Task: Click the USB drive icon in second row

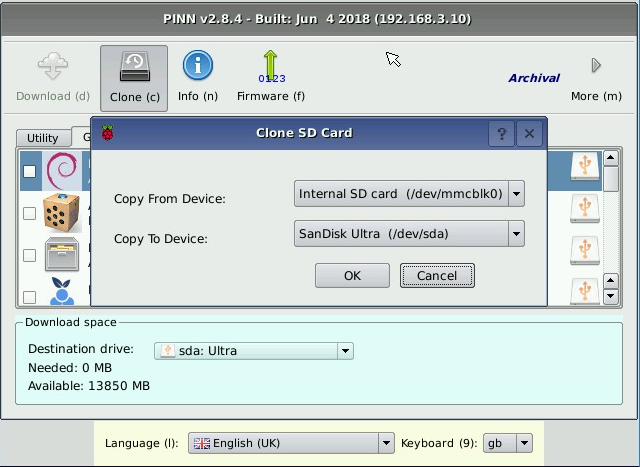Action: coord(585,209)
